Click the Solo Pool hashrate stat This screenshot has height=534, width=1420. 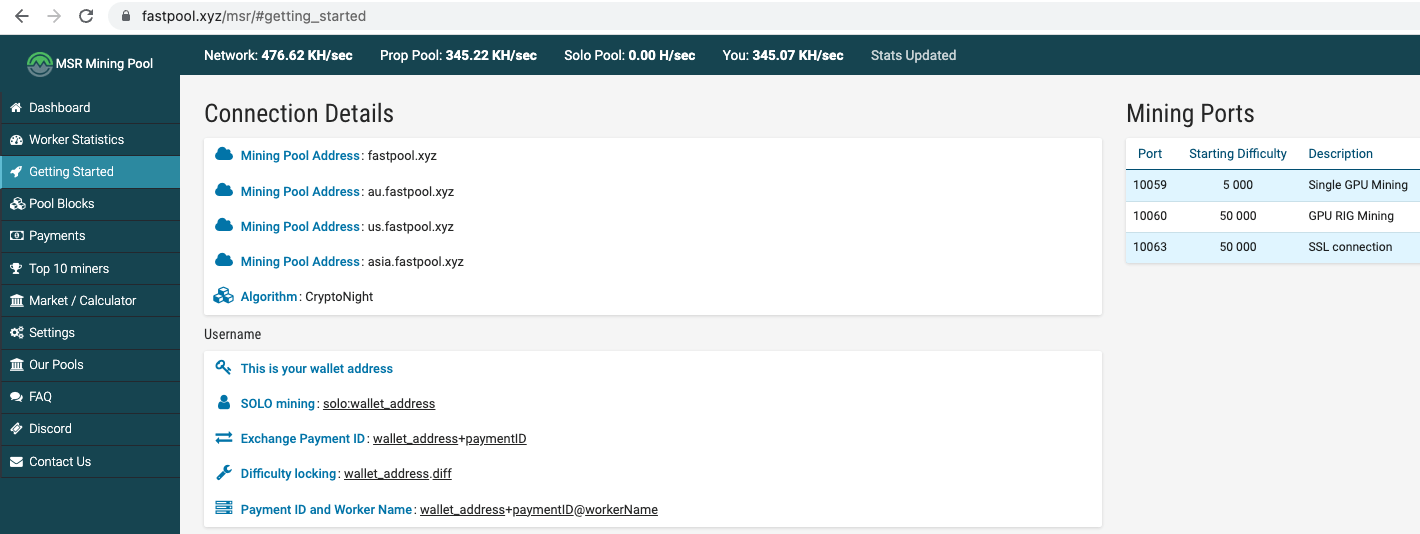(x=629, y=55)
